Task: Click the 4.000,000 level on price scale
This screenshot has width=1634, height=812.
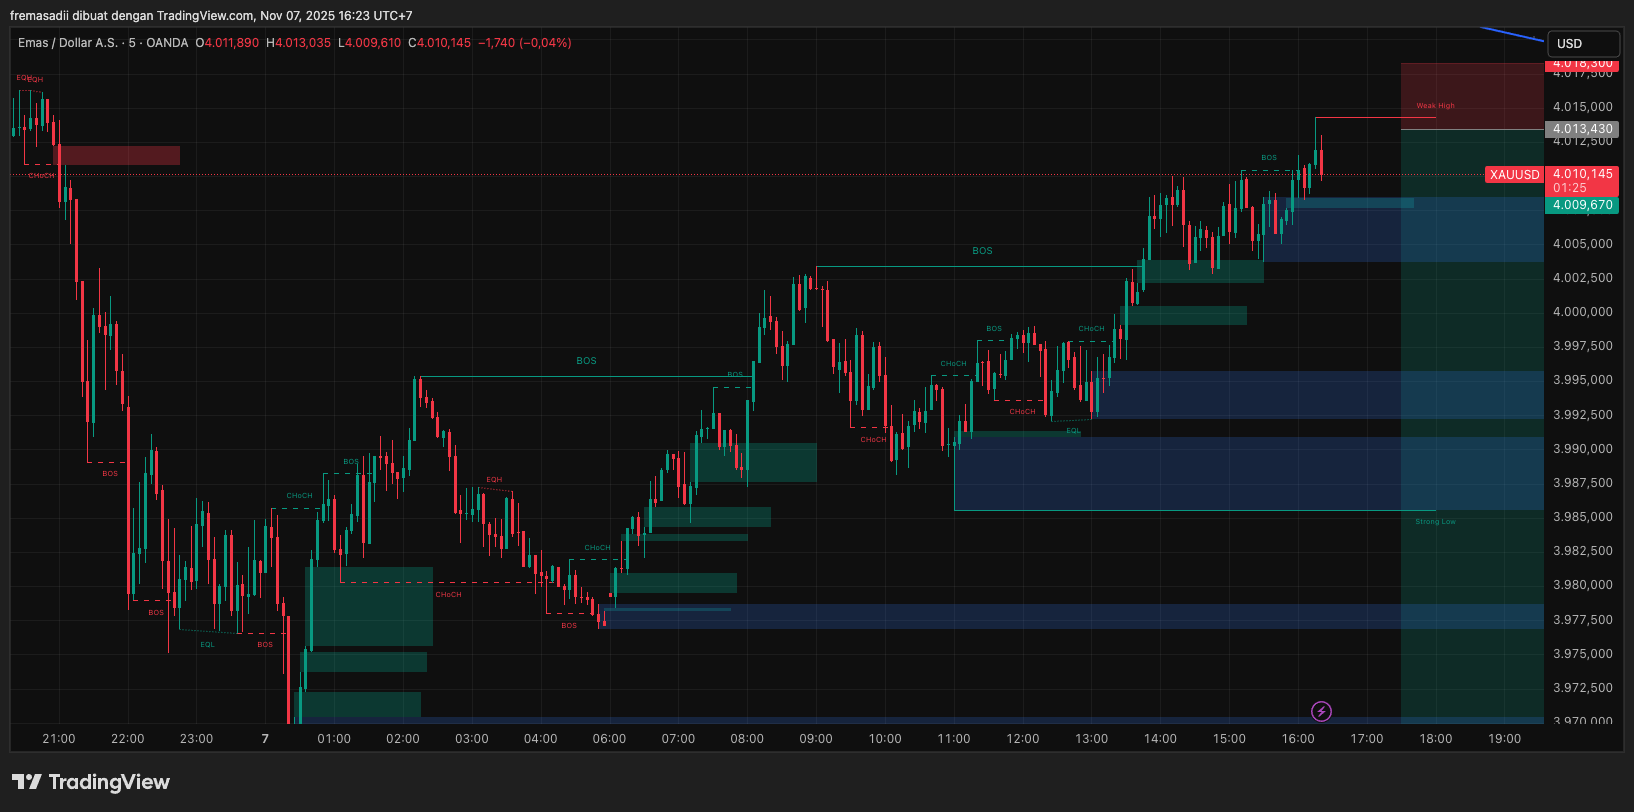Action: [x=1582, y=312]
